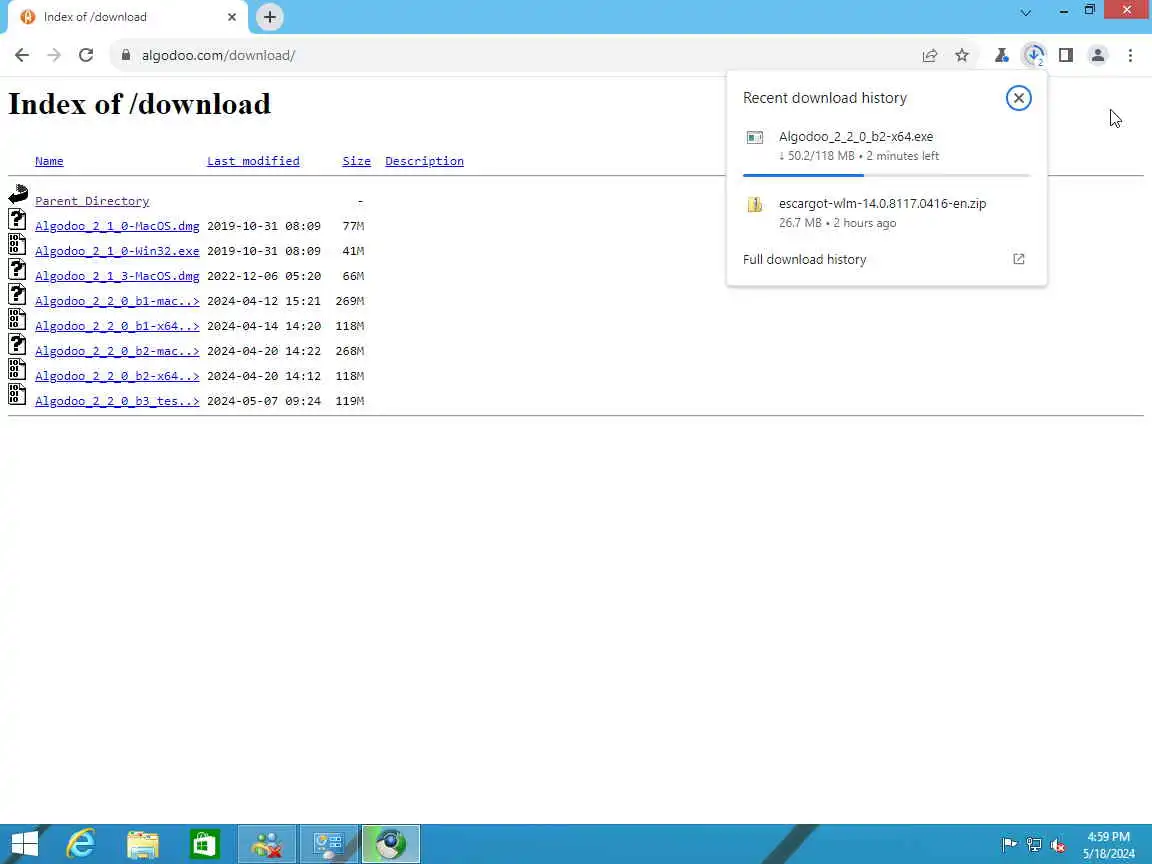Open the escargot-wlm zip download entry
This screenshot has height=864, width=1152.
(887, 212)
